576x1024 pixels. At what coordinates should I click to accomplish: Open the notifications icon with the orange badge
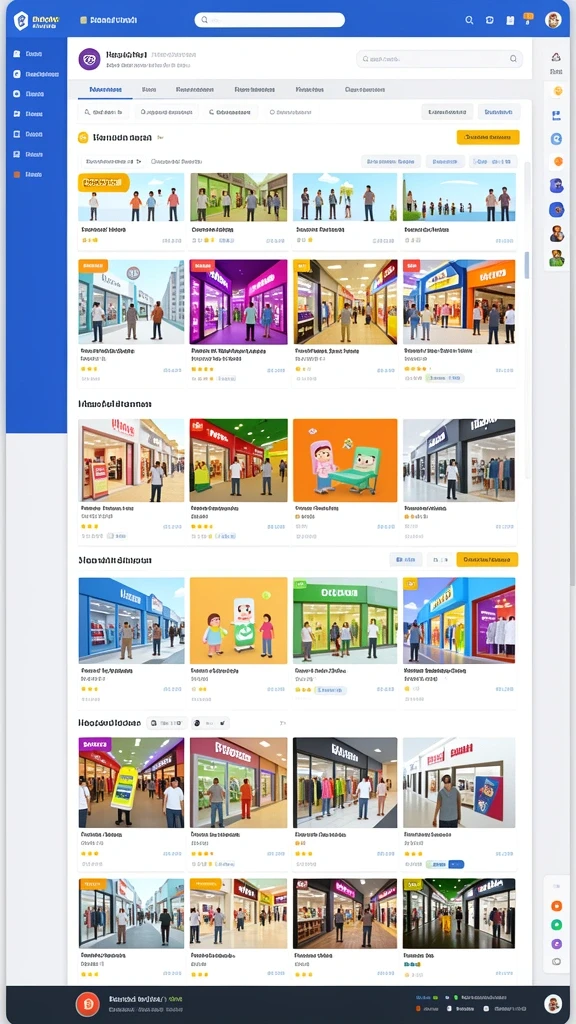tap(528, 19)
